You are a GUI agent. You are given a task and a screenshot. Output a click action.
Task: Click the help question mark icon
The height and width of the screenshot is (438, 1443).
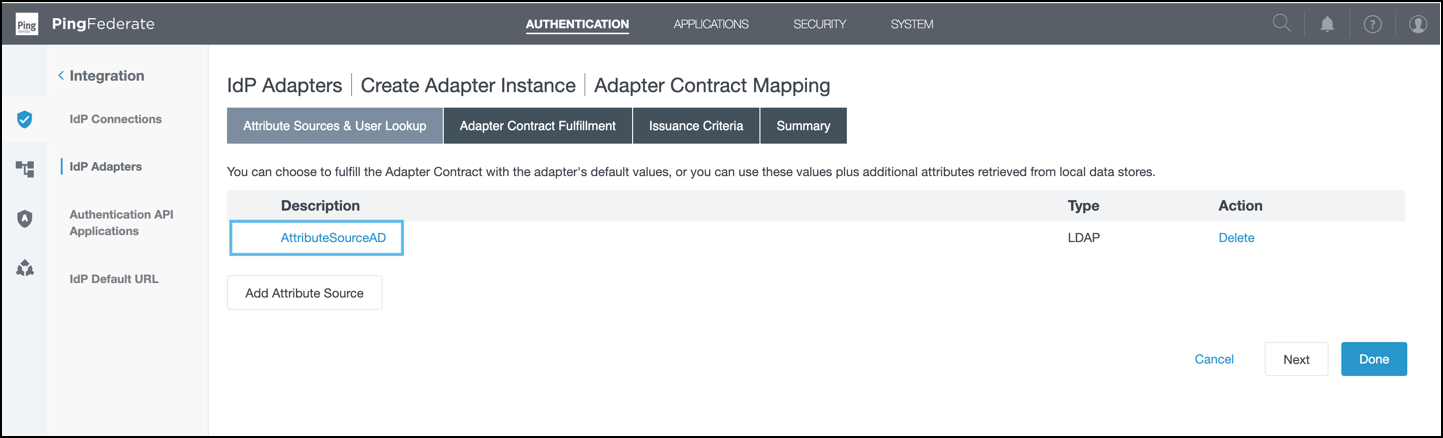coord(1373,24)
